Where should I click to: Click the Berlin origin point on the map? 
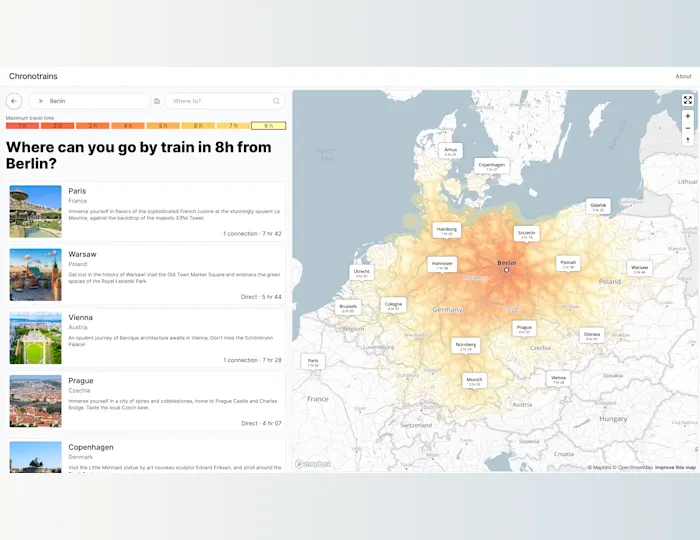pos(506,270)
